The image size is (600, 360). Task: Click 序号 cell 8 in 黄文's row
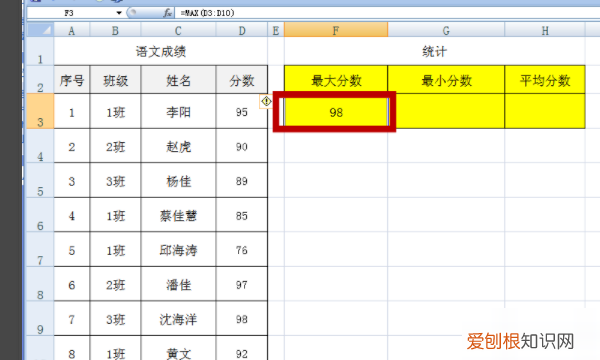click(x=72, y=349)
